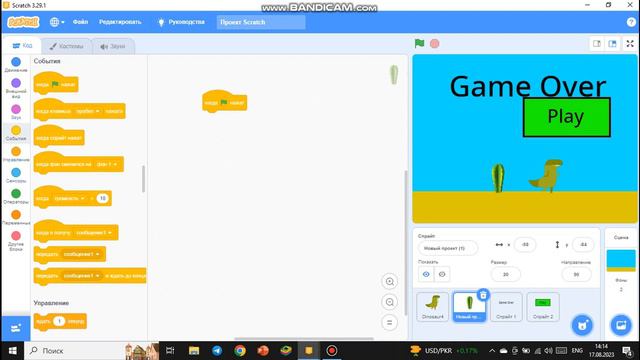Click the green flag to run project

[419, 43]
